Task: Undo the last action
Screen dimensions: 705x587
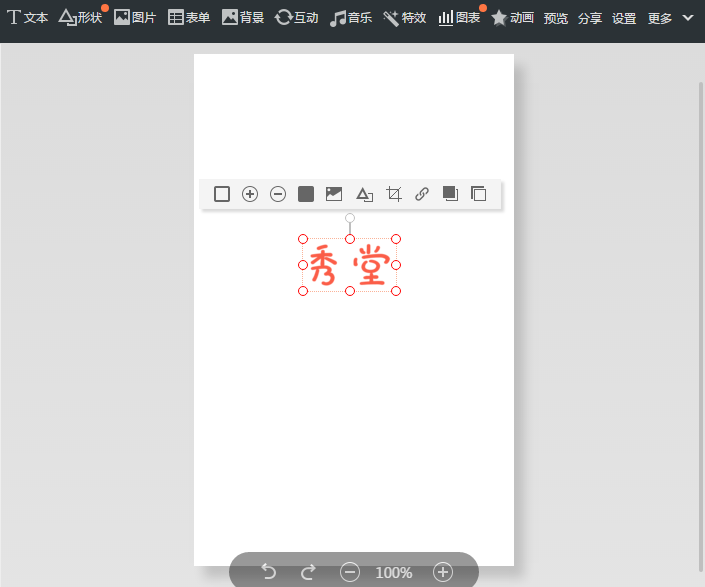Action: point(268,571)
